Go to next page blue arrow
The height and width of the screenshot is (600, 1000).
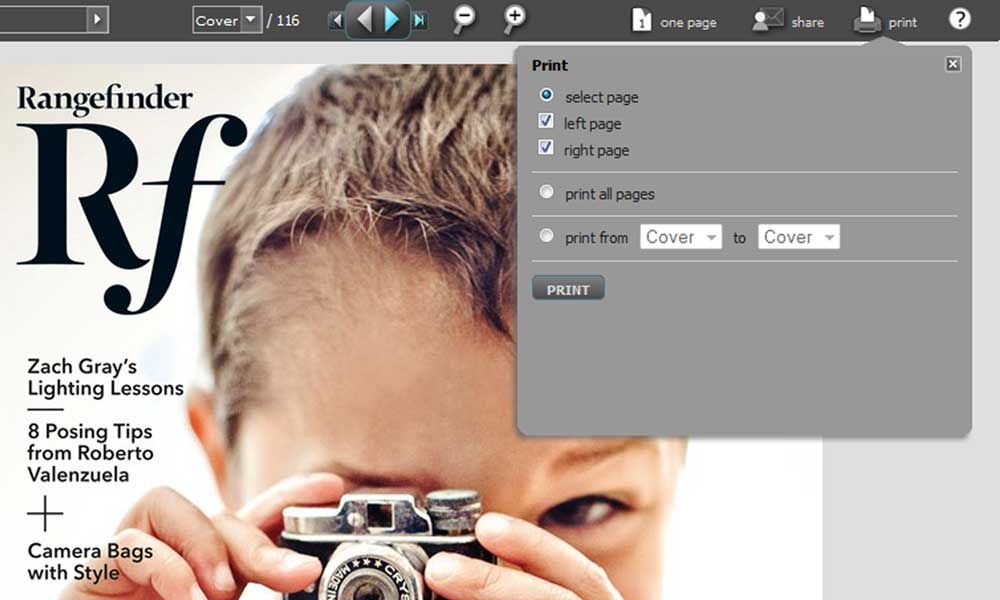(392, 20)
